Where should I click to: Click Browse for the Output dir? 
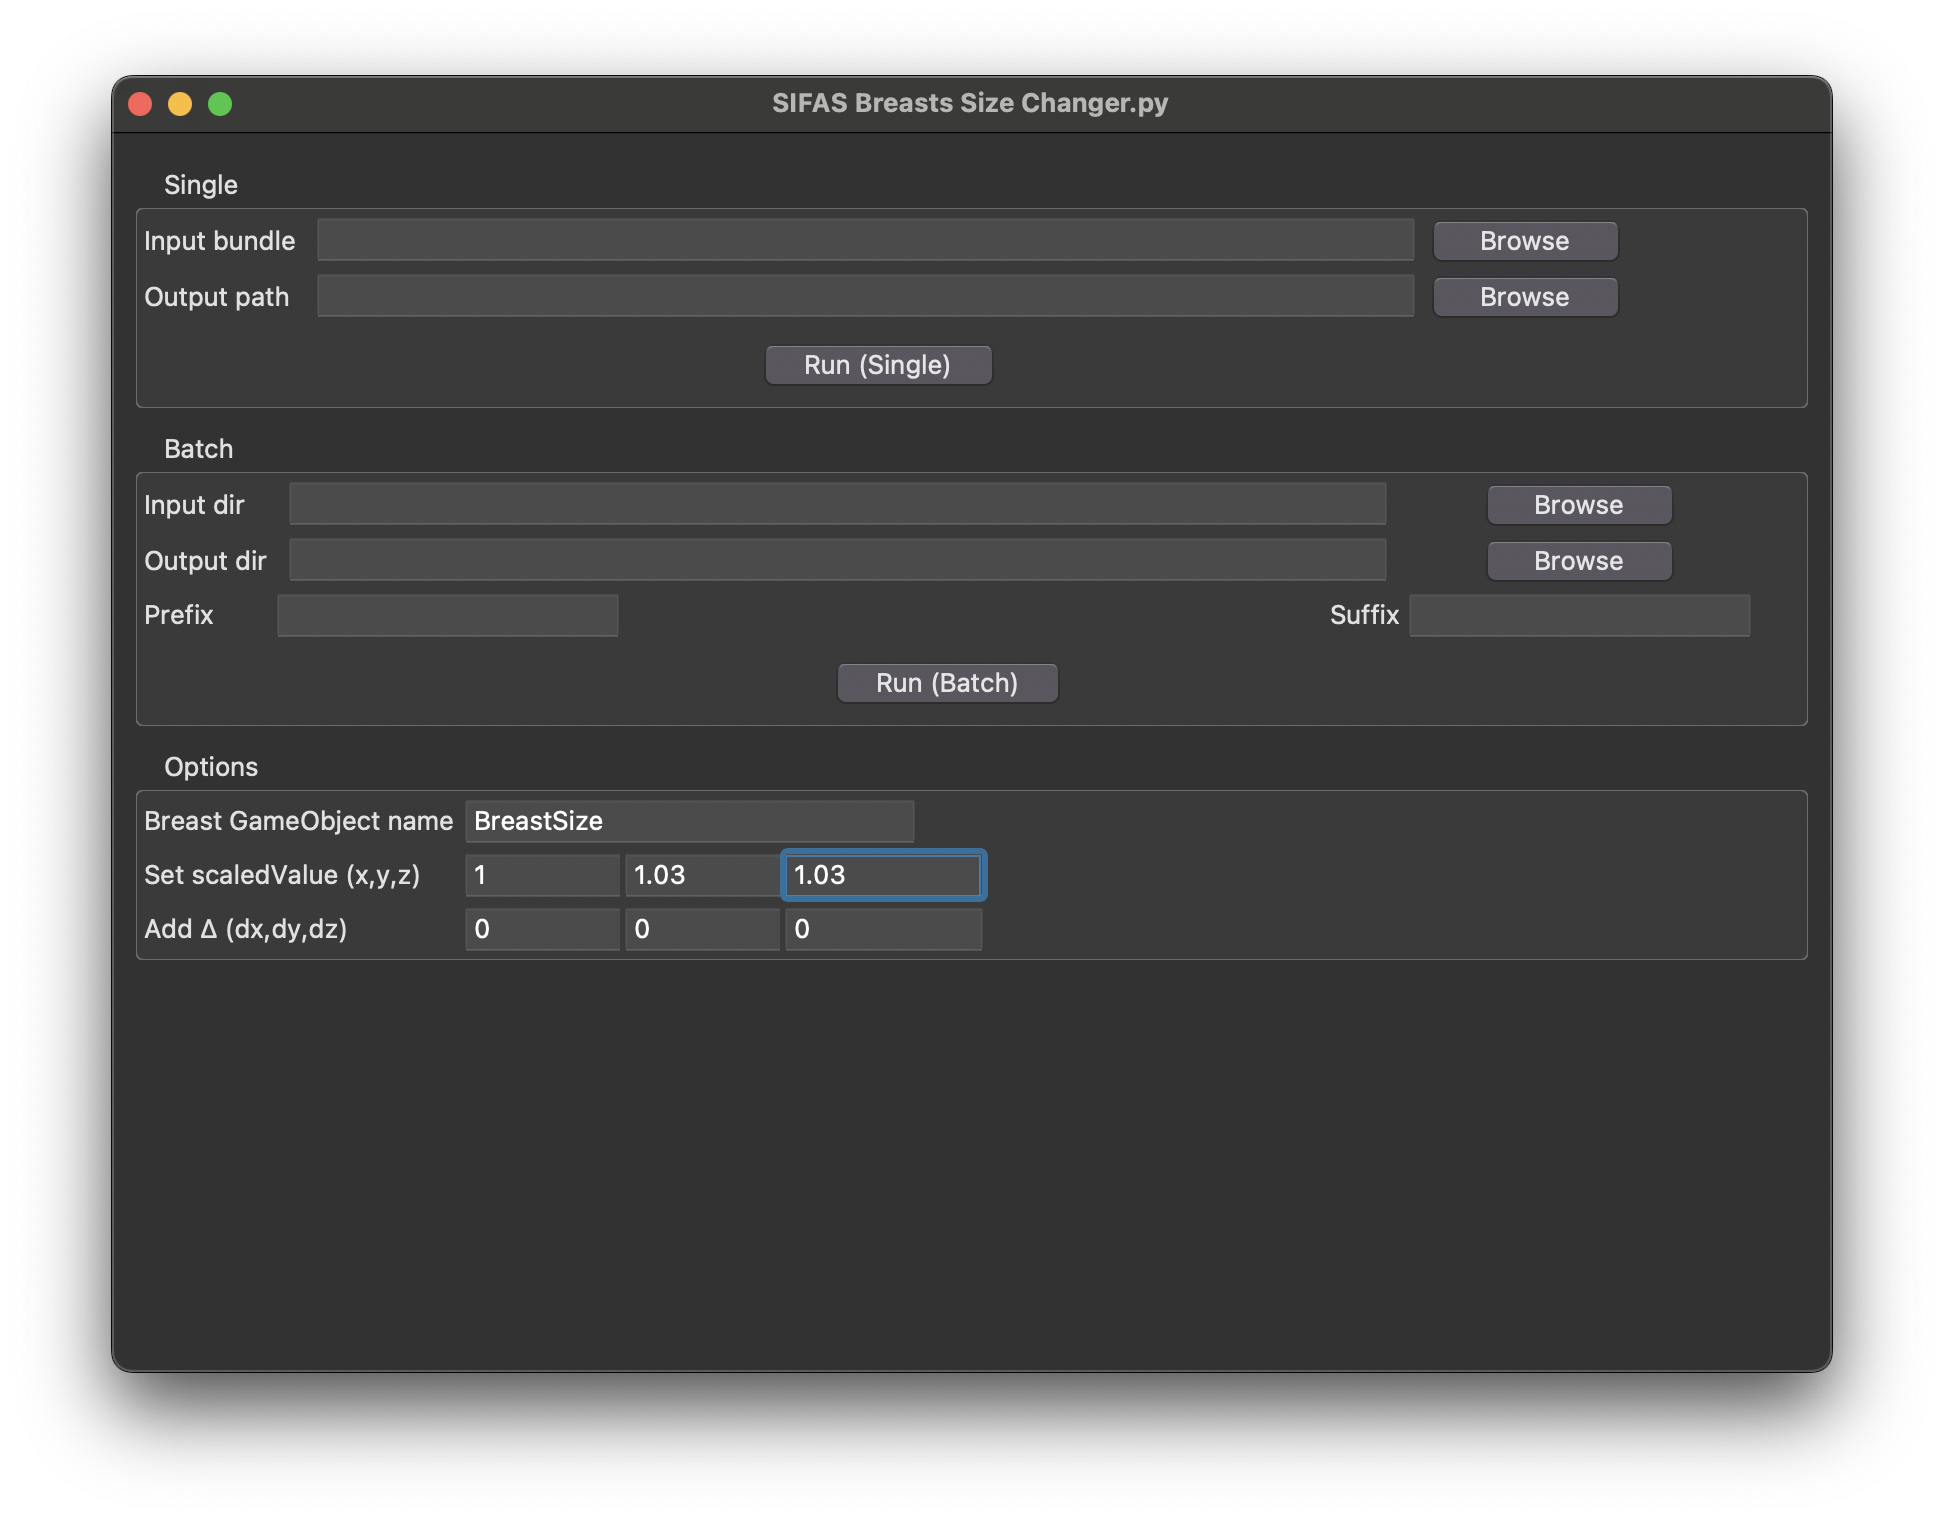click(1578, 561)
